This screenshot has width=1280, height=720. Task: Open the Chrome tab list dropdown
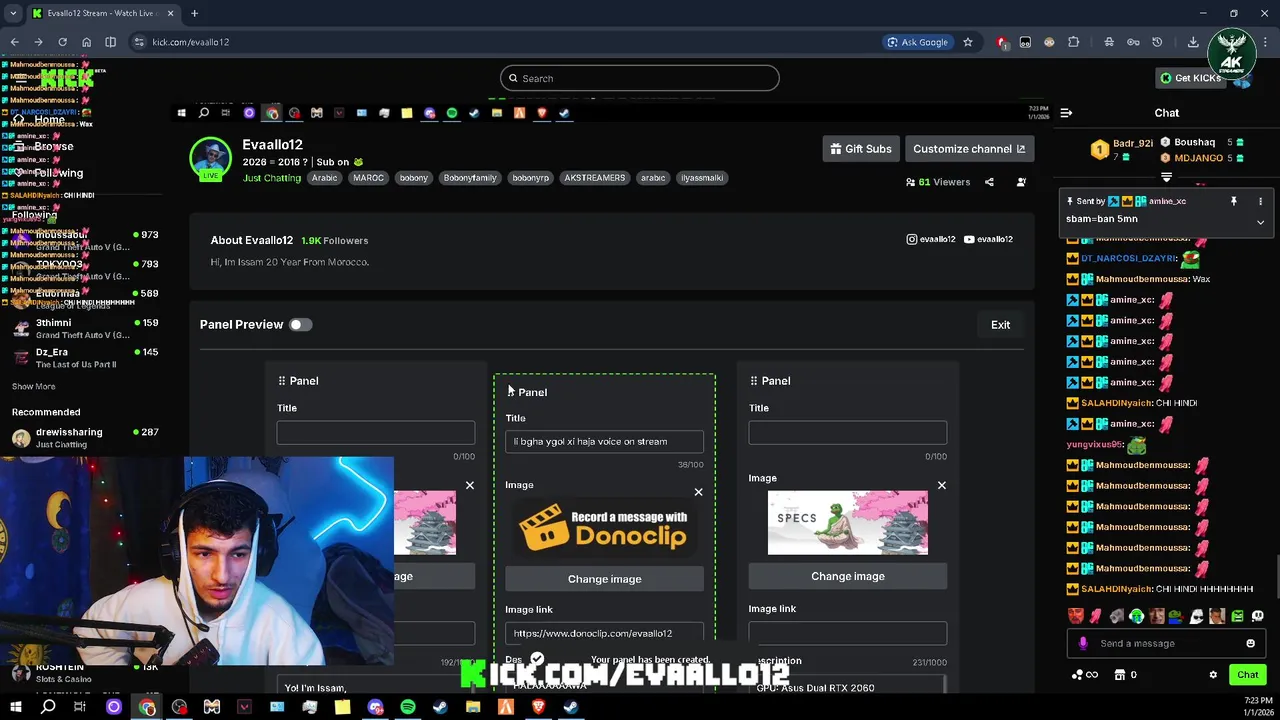pyautogui.click(x=13, y=13)
